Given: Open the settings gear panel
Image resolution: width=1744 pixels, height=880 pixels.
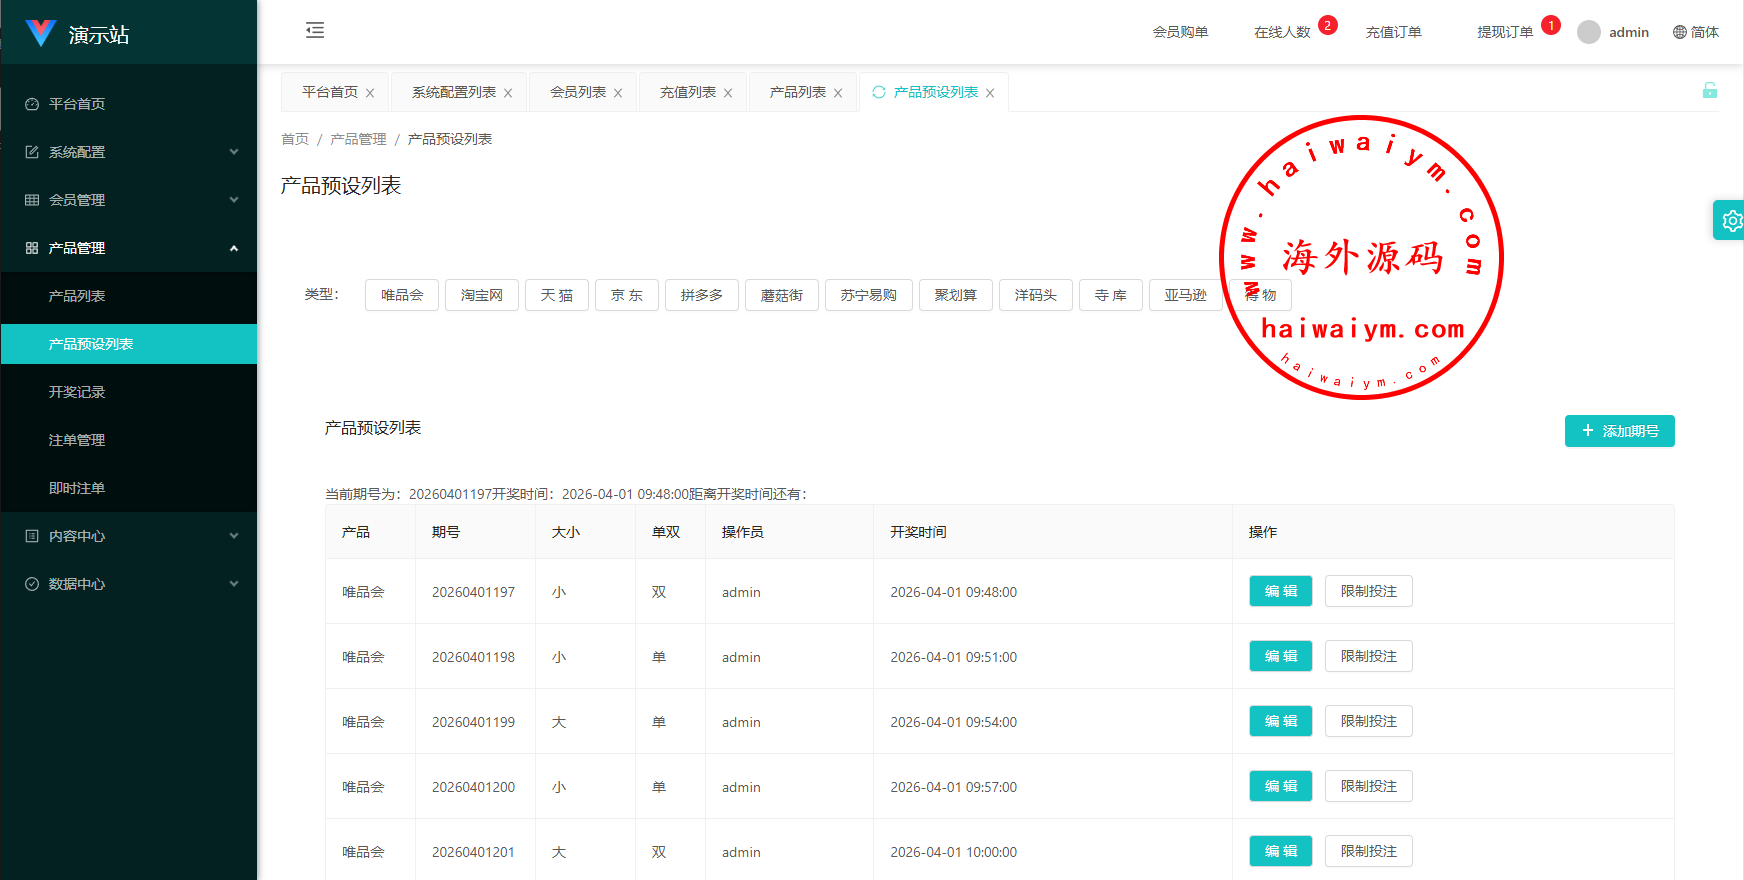Looking at the screenshot, I should pyautogui.click(x=1731, y=221).
